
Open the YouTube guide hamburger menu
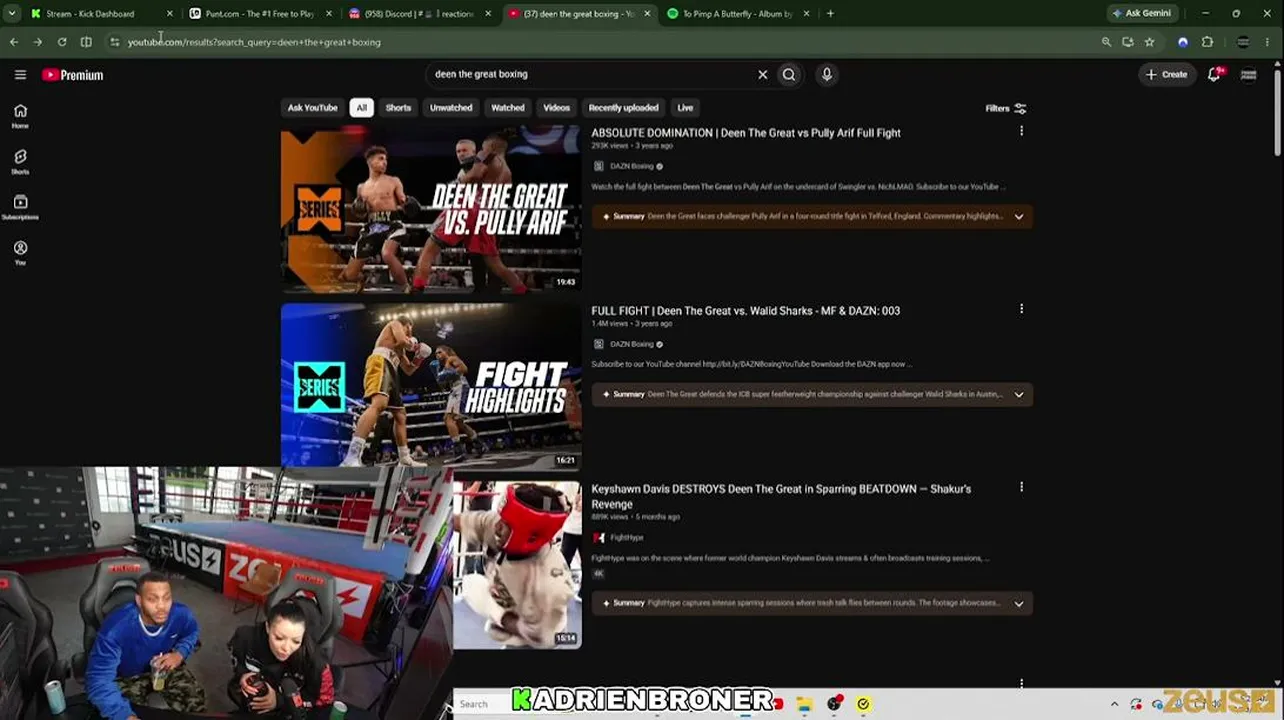coord(20,75)
